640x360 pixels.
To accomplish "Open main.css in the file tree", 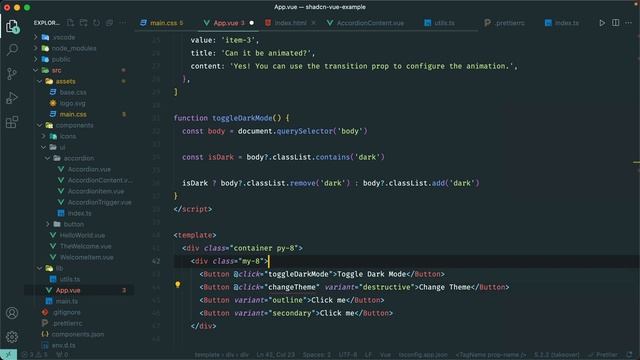I will pos(73,114).
